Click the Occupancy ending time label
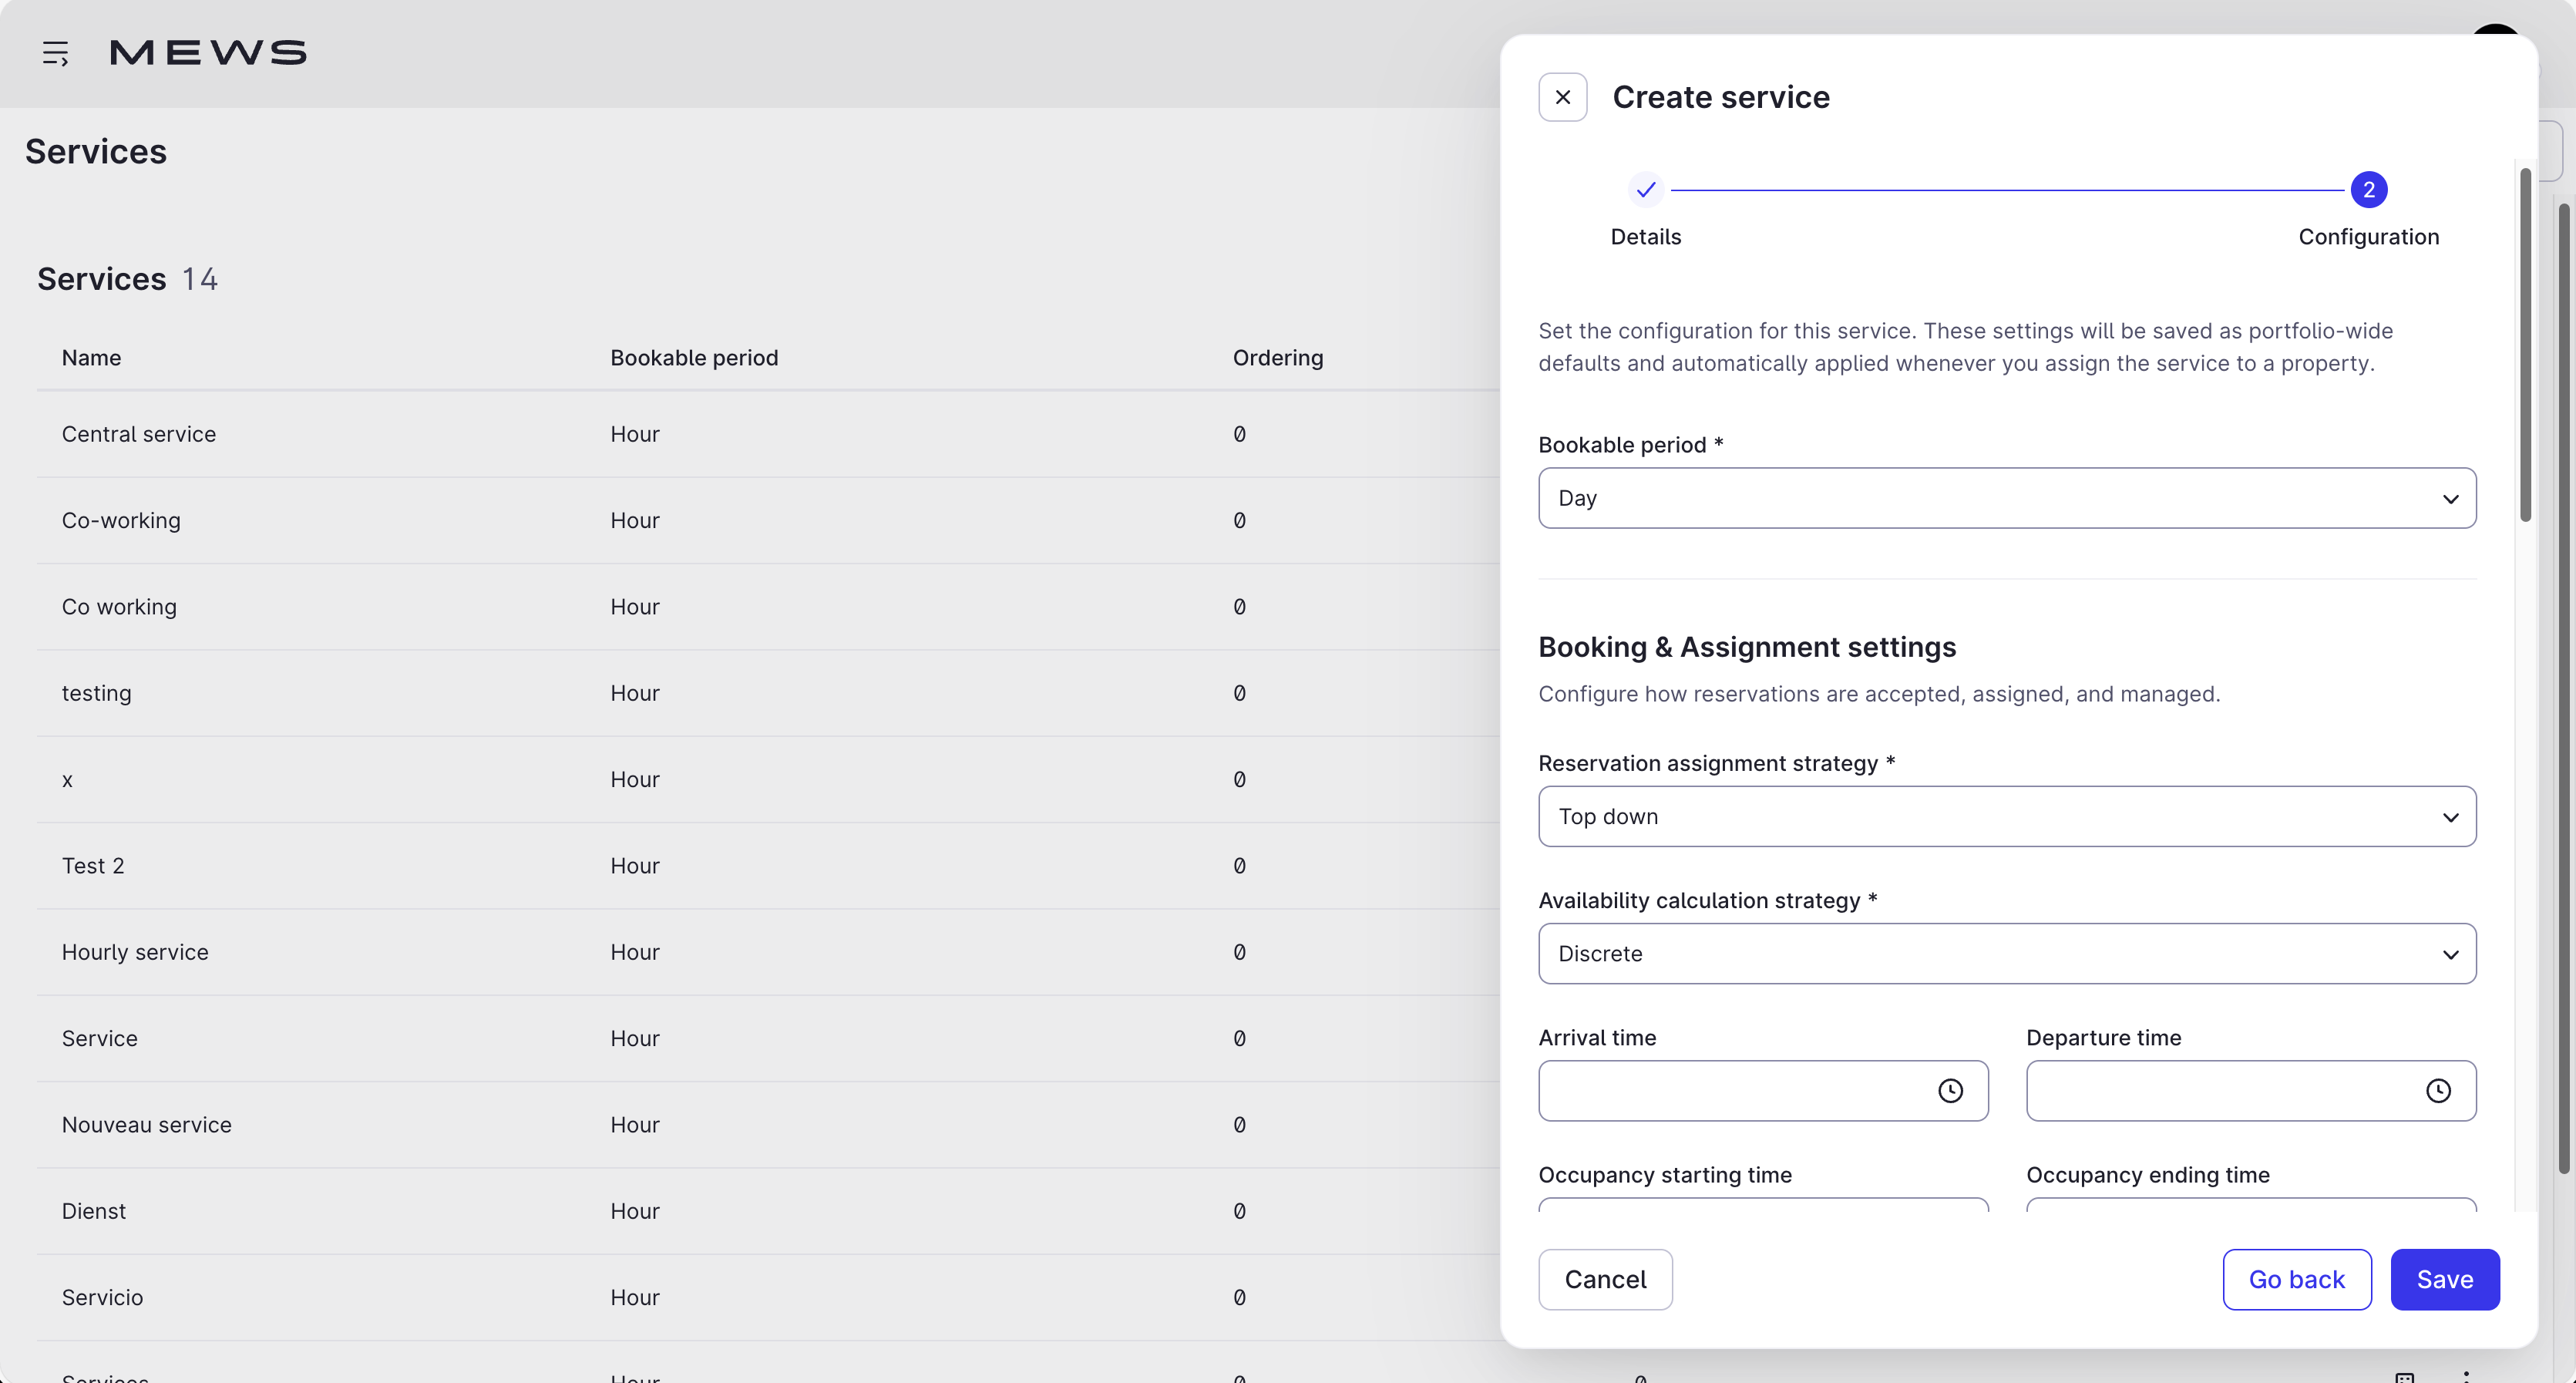This screenshot has width=2576, height=1383. tap(2148, 1175)
